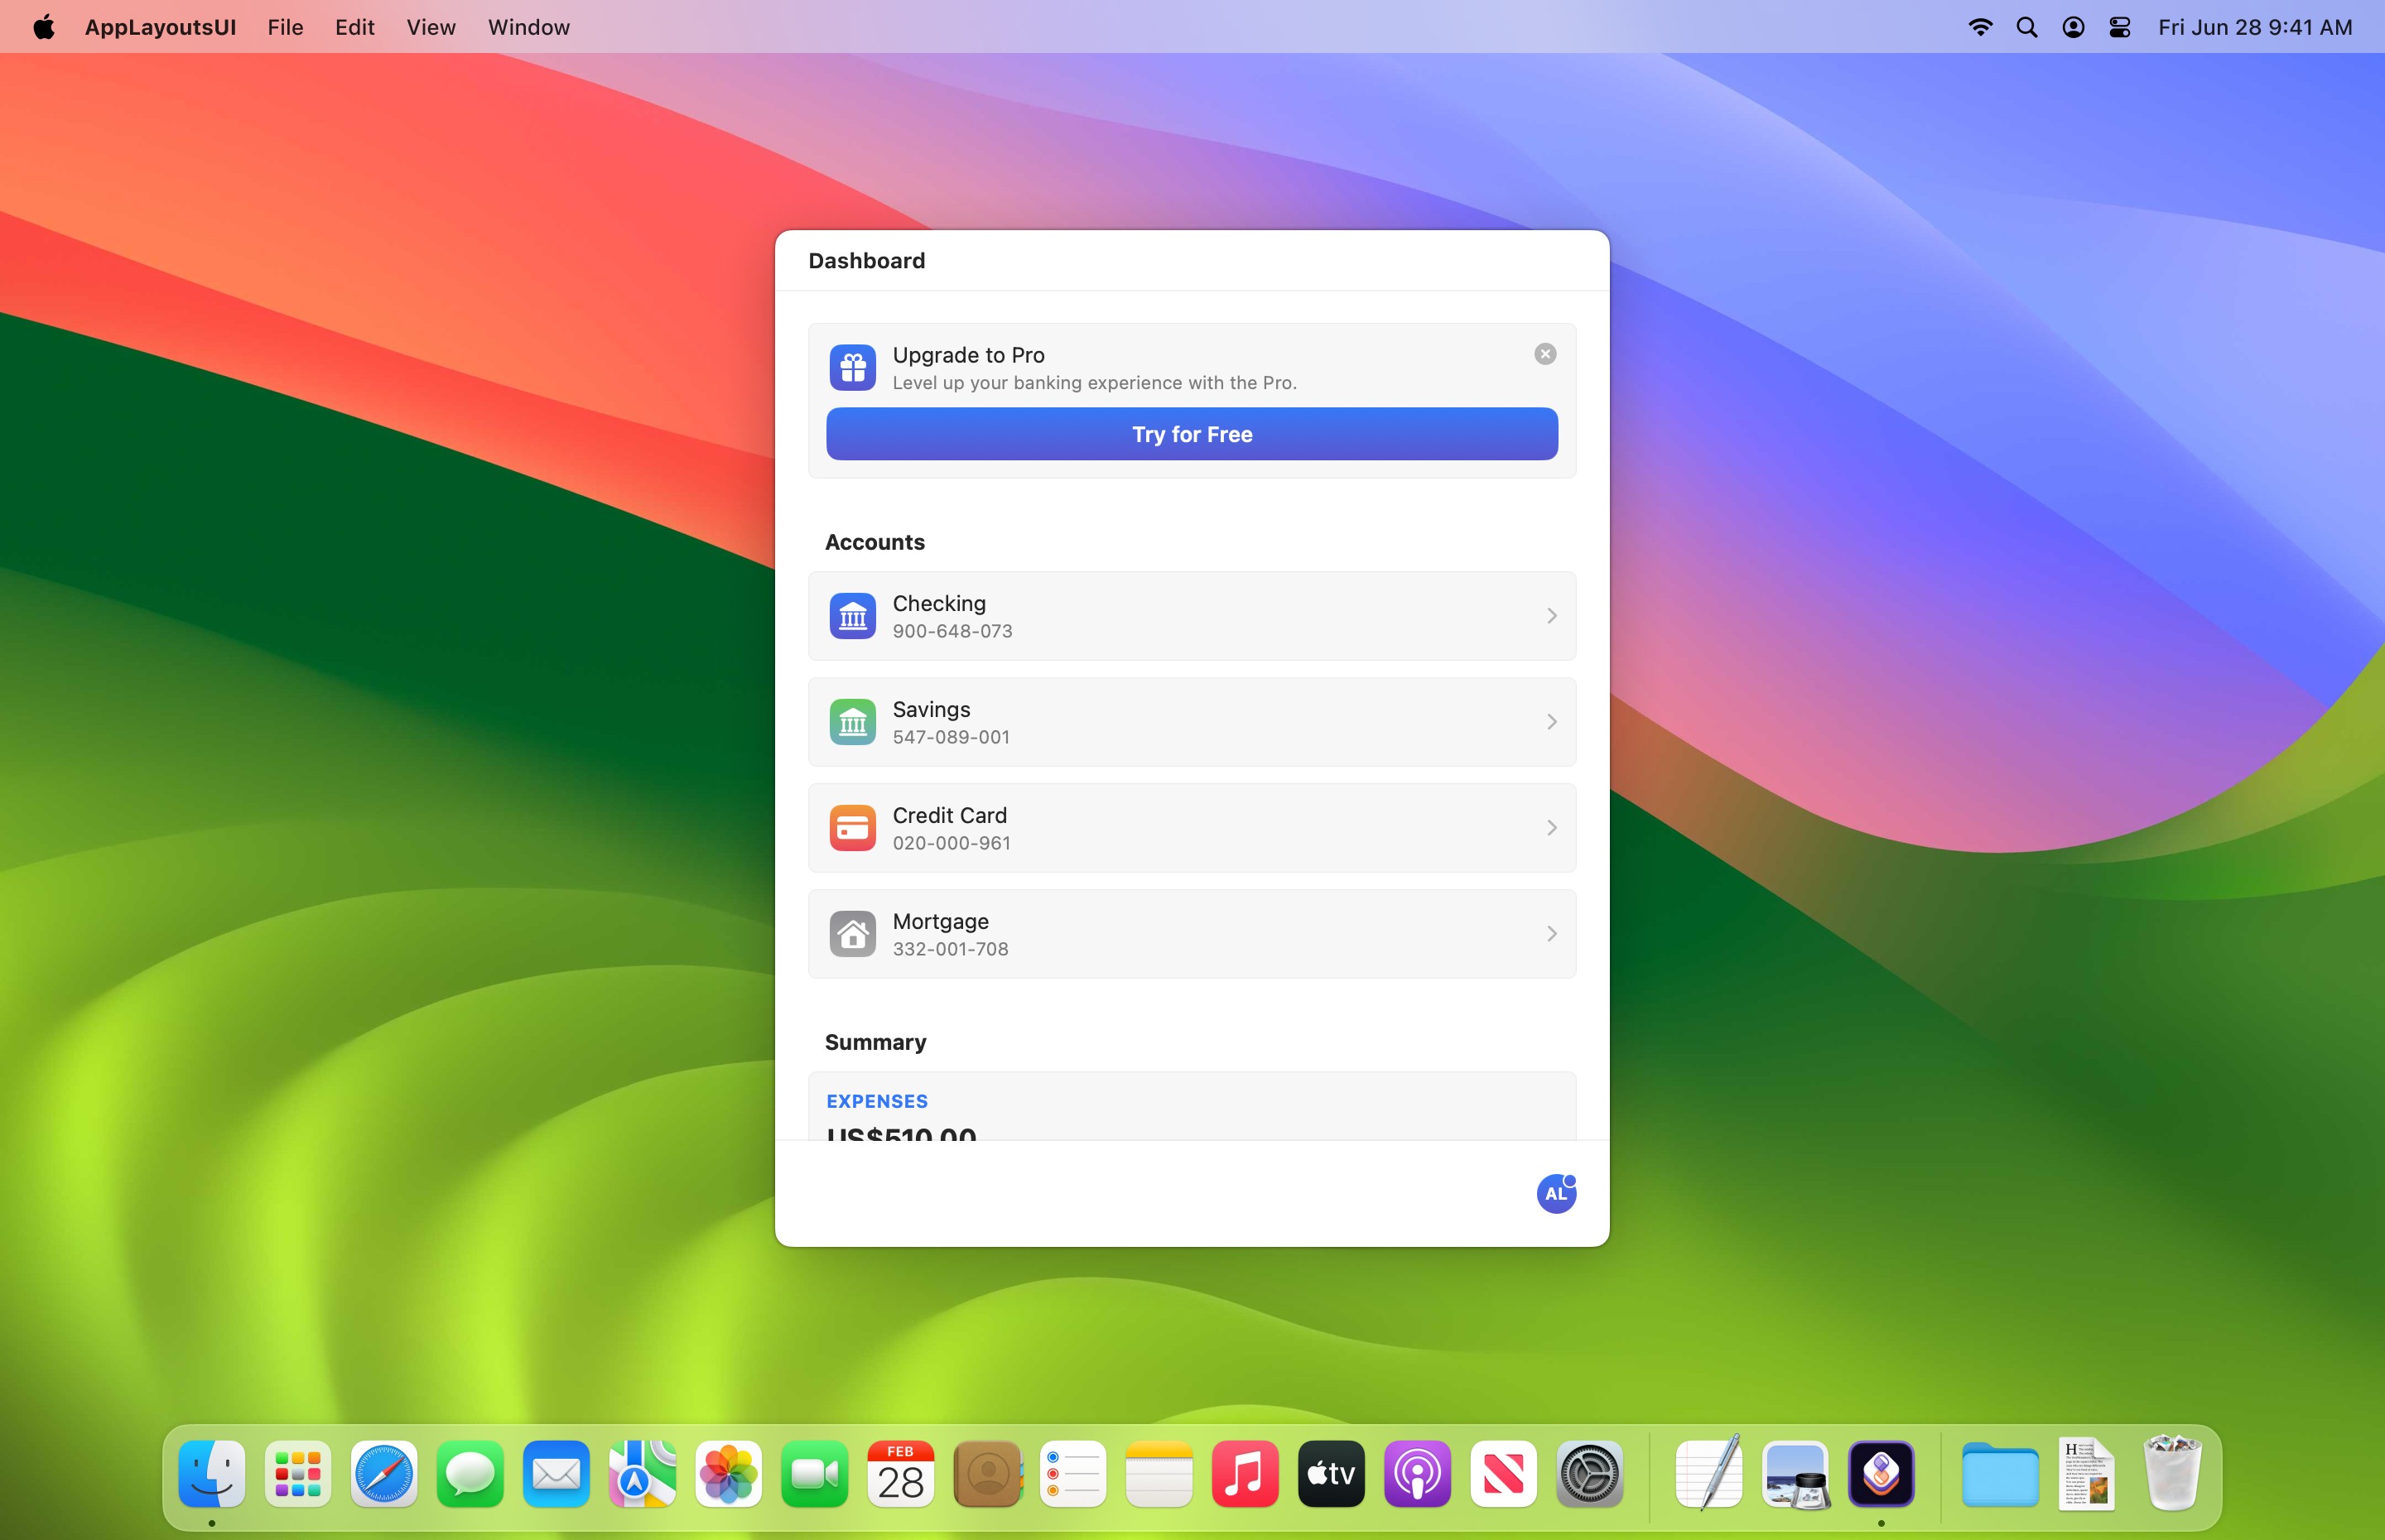Open the Apple menu
Image resolution: width=2385 pixels, height=1540 pixels.
click(44, 27)
